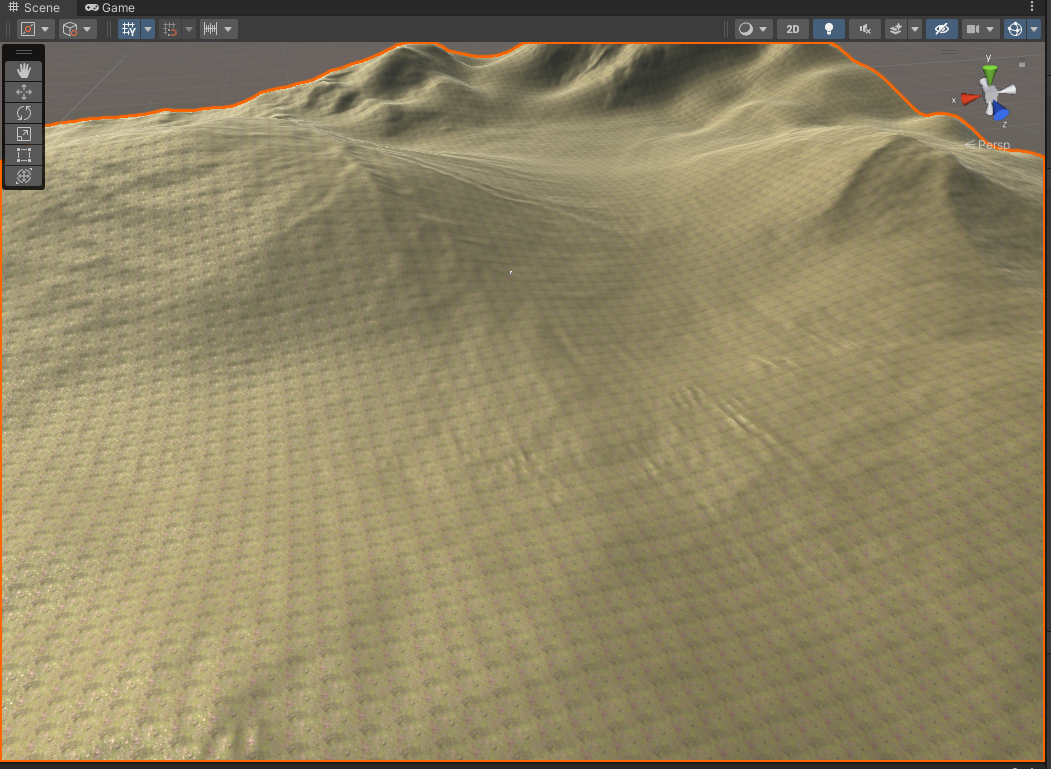
Task: Toggle scene visibility eye icon
Action: pos(940,29)
